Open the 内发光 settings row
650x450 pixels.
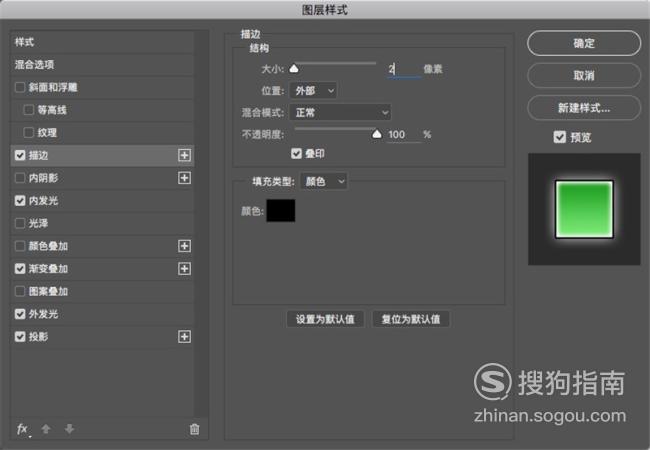click(102, 201)
